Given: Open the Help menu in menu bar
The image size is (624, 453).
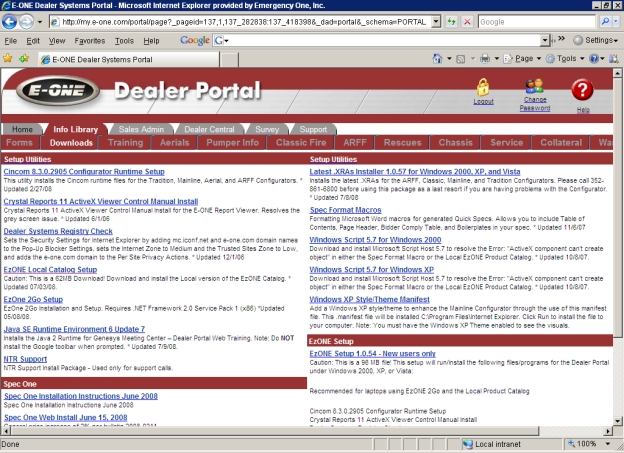Looking at the screenshot, I should 151,41.
